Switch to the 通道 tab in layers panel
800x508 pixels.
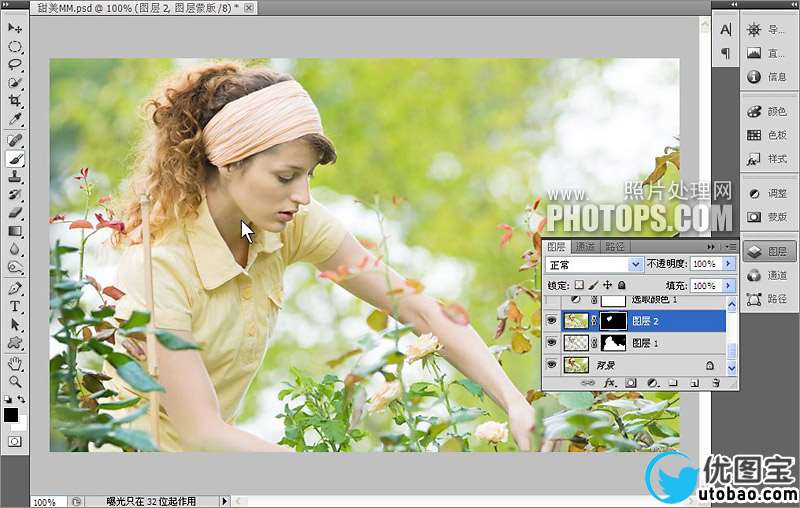[586, 247]
